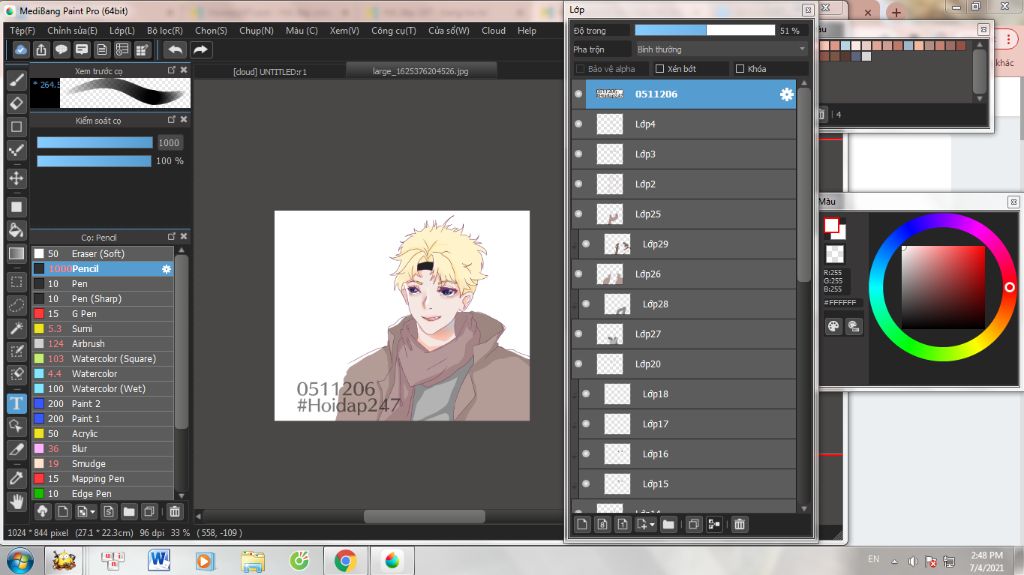Duplicate layer icon in layer panel
Screen dimensions: 1024x575
(694, 524)
